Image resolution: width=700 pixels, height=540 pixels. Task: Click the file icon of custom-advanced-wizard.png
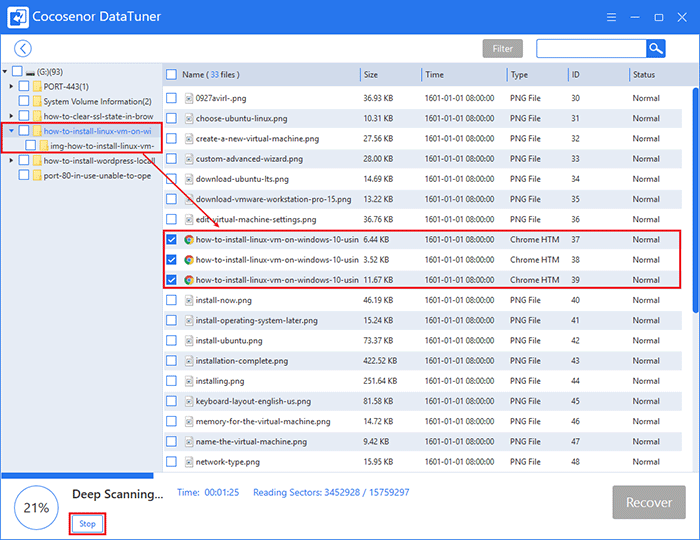(x=189, y=159)
